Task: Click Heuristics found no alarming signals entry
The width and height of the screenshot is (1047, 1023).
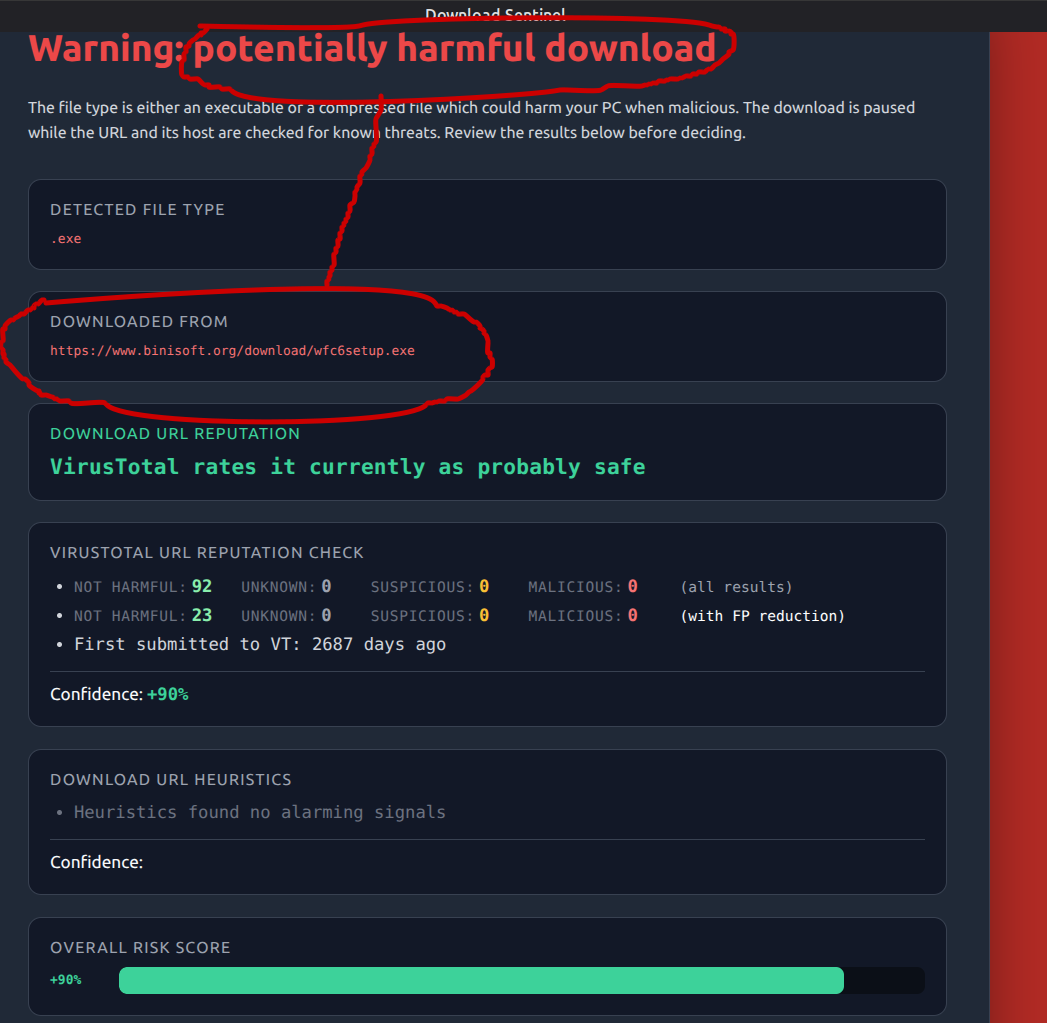Action: 260,812
